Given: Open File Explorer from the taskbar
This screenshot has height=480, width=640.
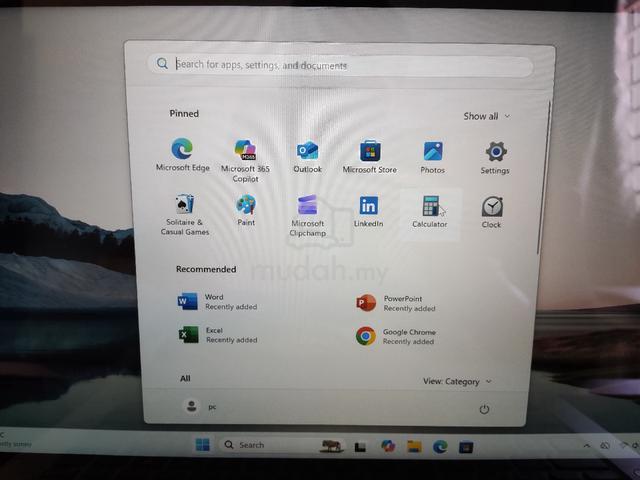Looking at the screenshot, I should pyautogui.click(x=414, y=447).
